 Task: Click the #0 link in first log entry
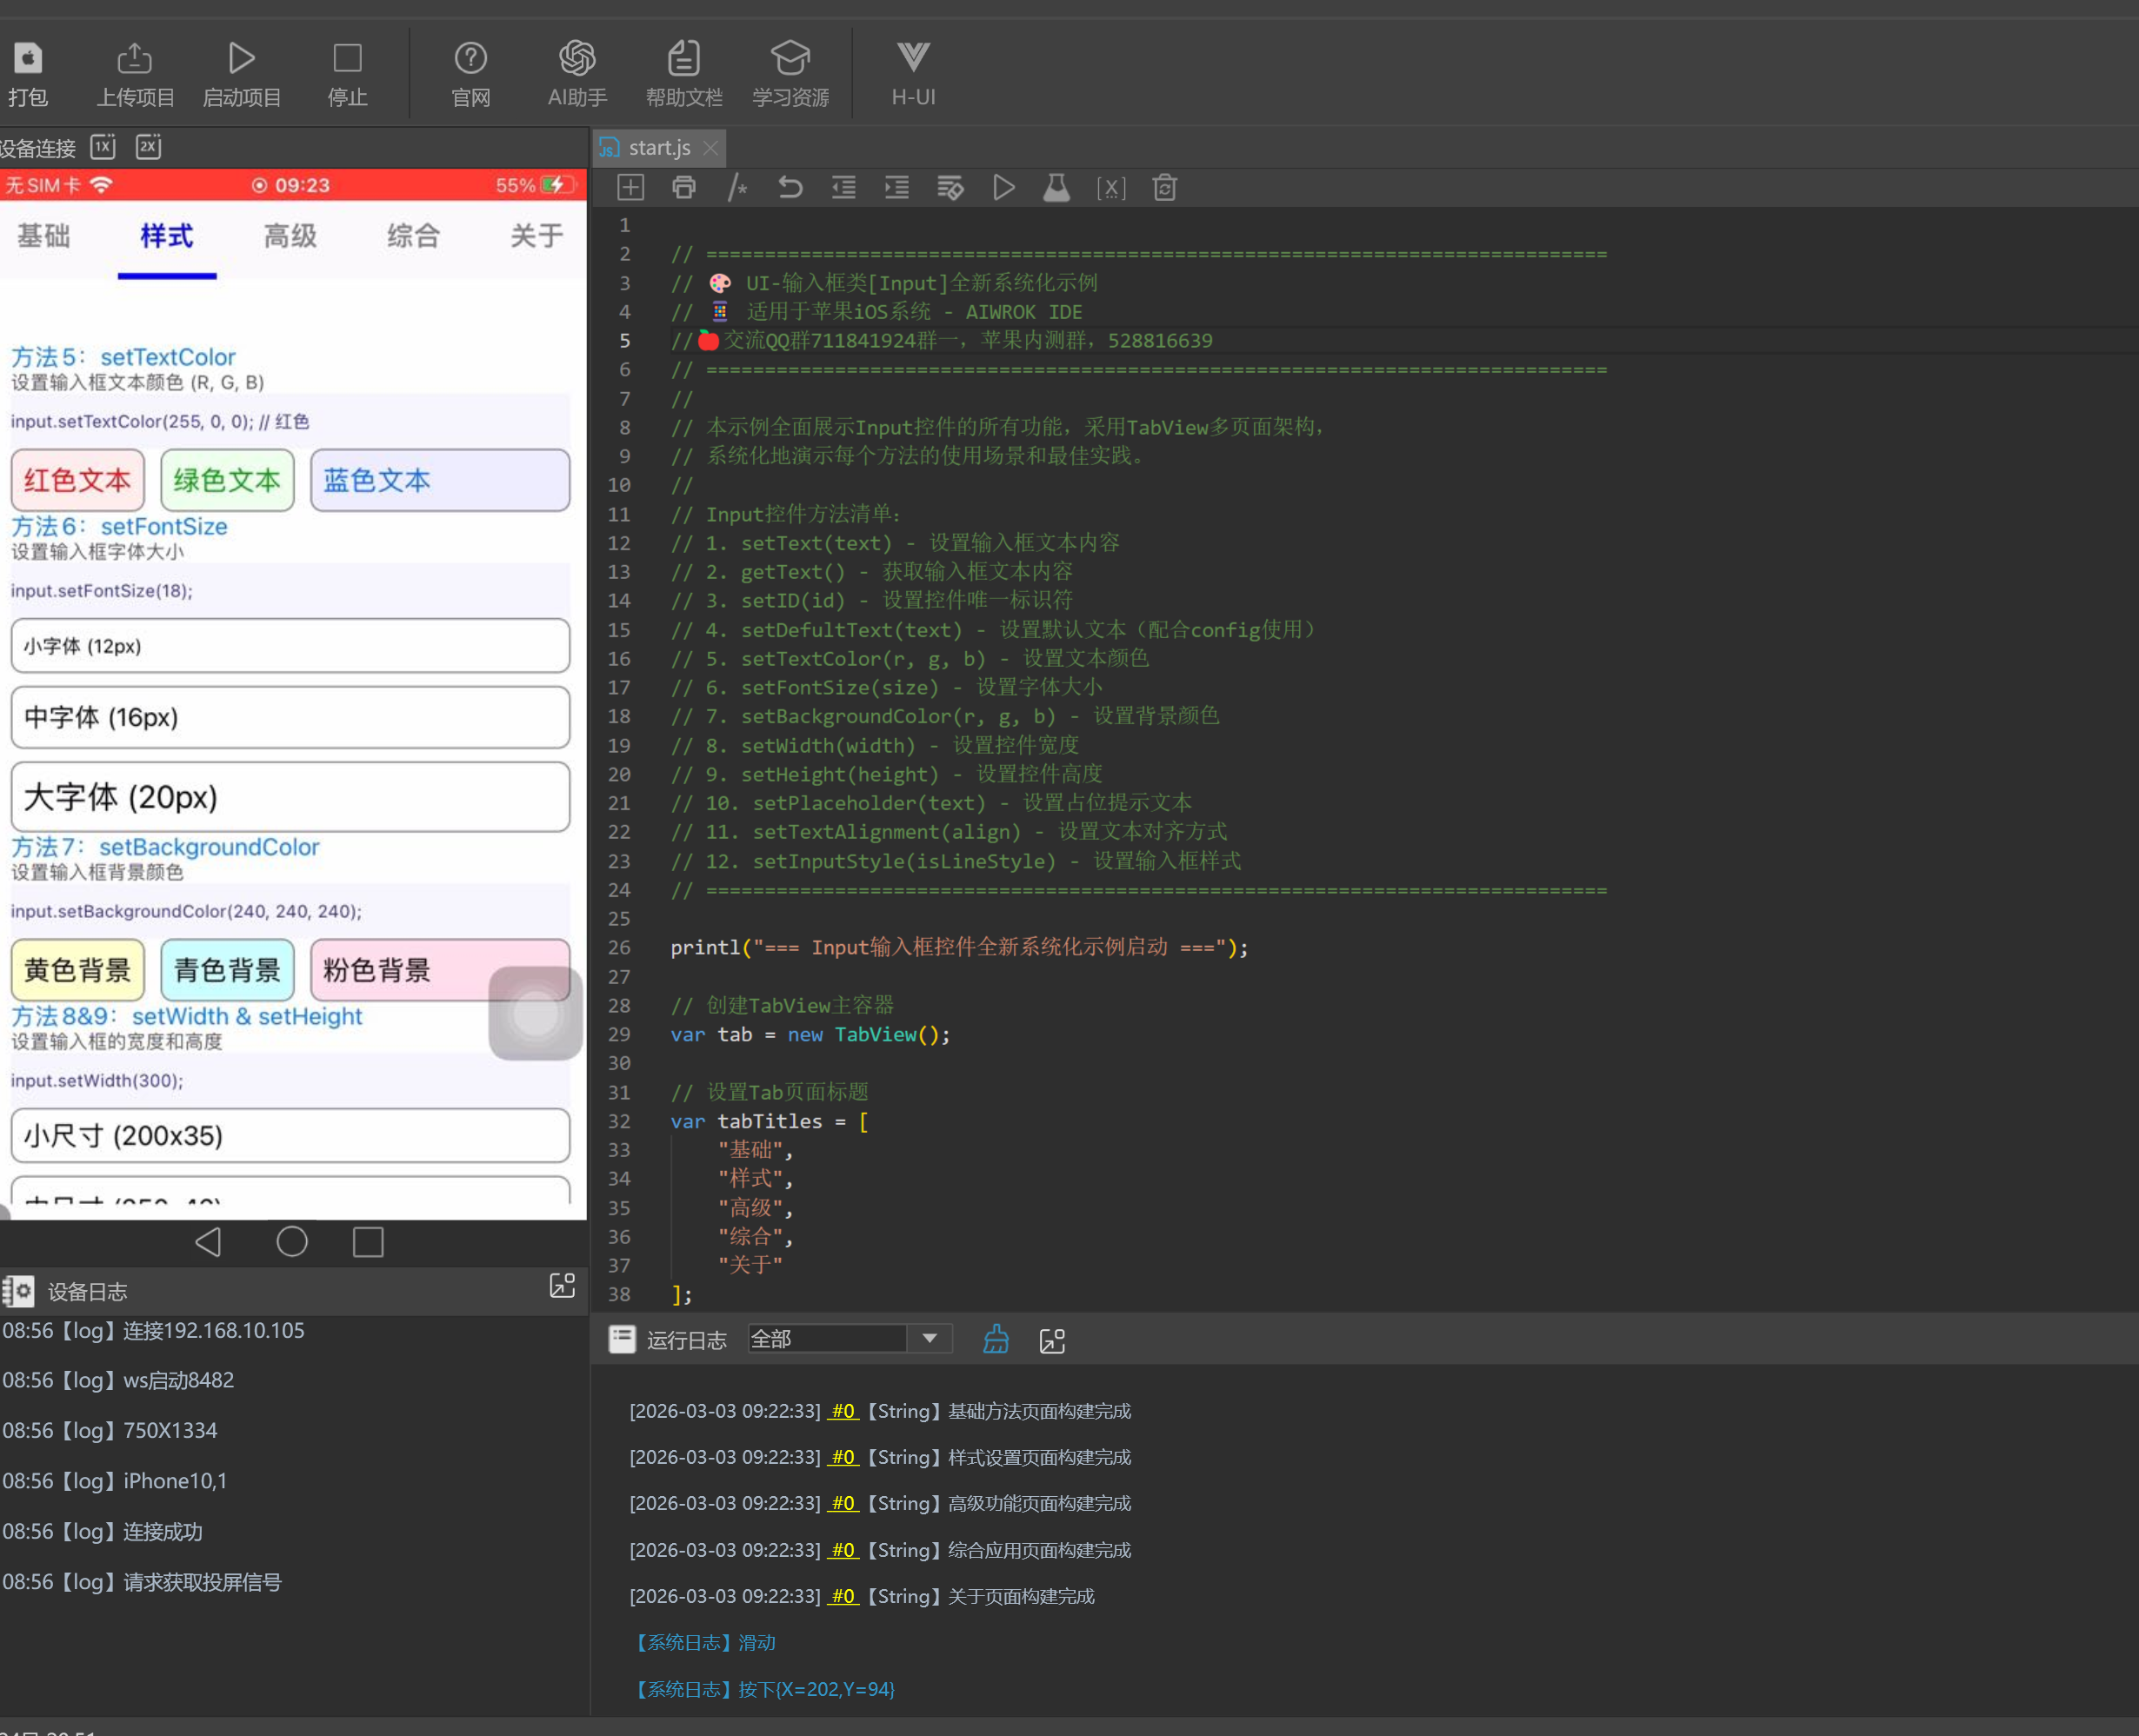(x=843, y=1411)
